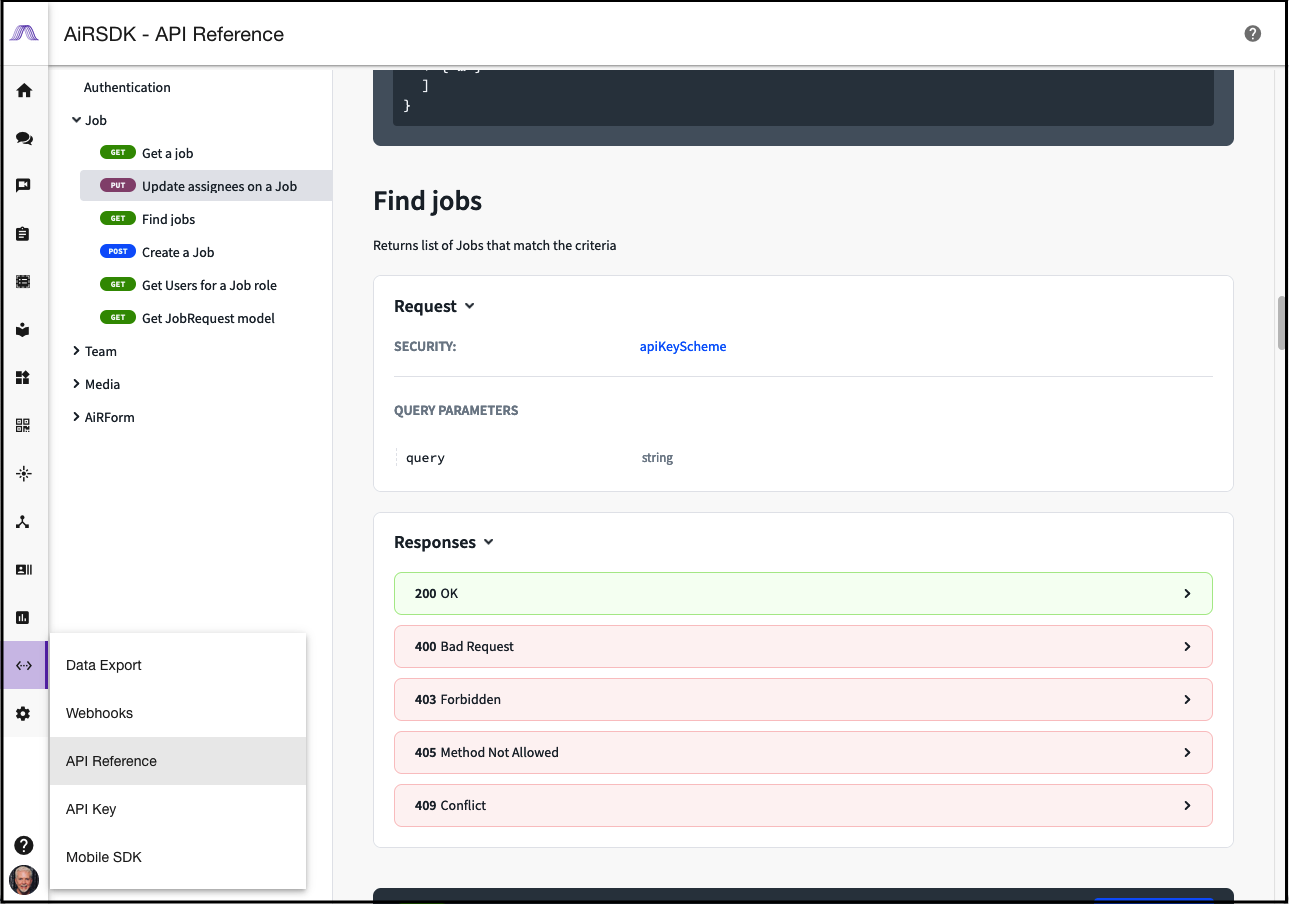Select Webhooks from the popup menu
Image resolution: width=1289 pixels, height=904 pixels.
(178, 713)
